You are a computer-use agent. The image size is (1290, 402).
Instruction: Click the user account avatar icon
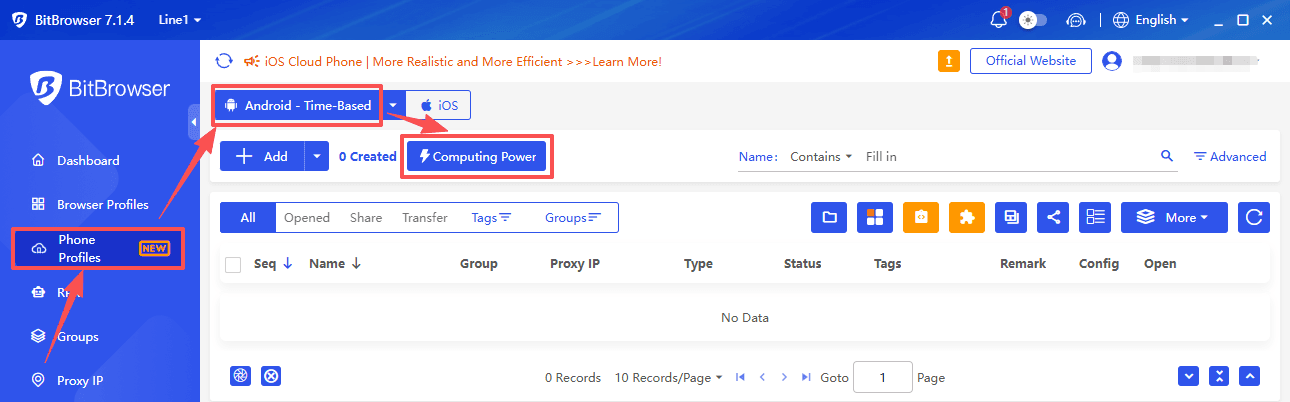pos(1111,61)
